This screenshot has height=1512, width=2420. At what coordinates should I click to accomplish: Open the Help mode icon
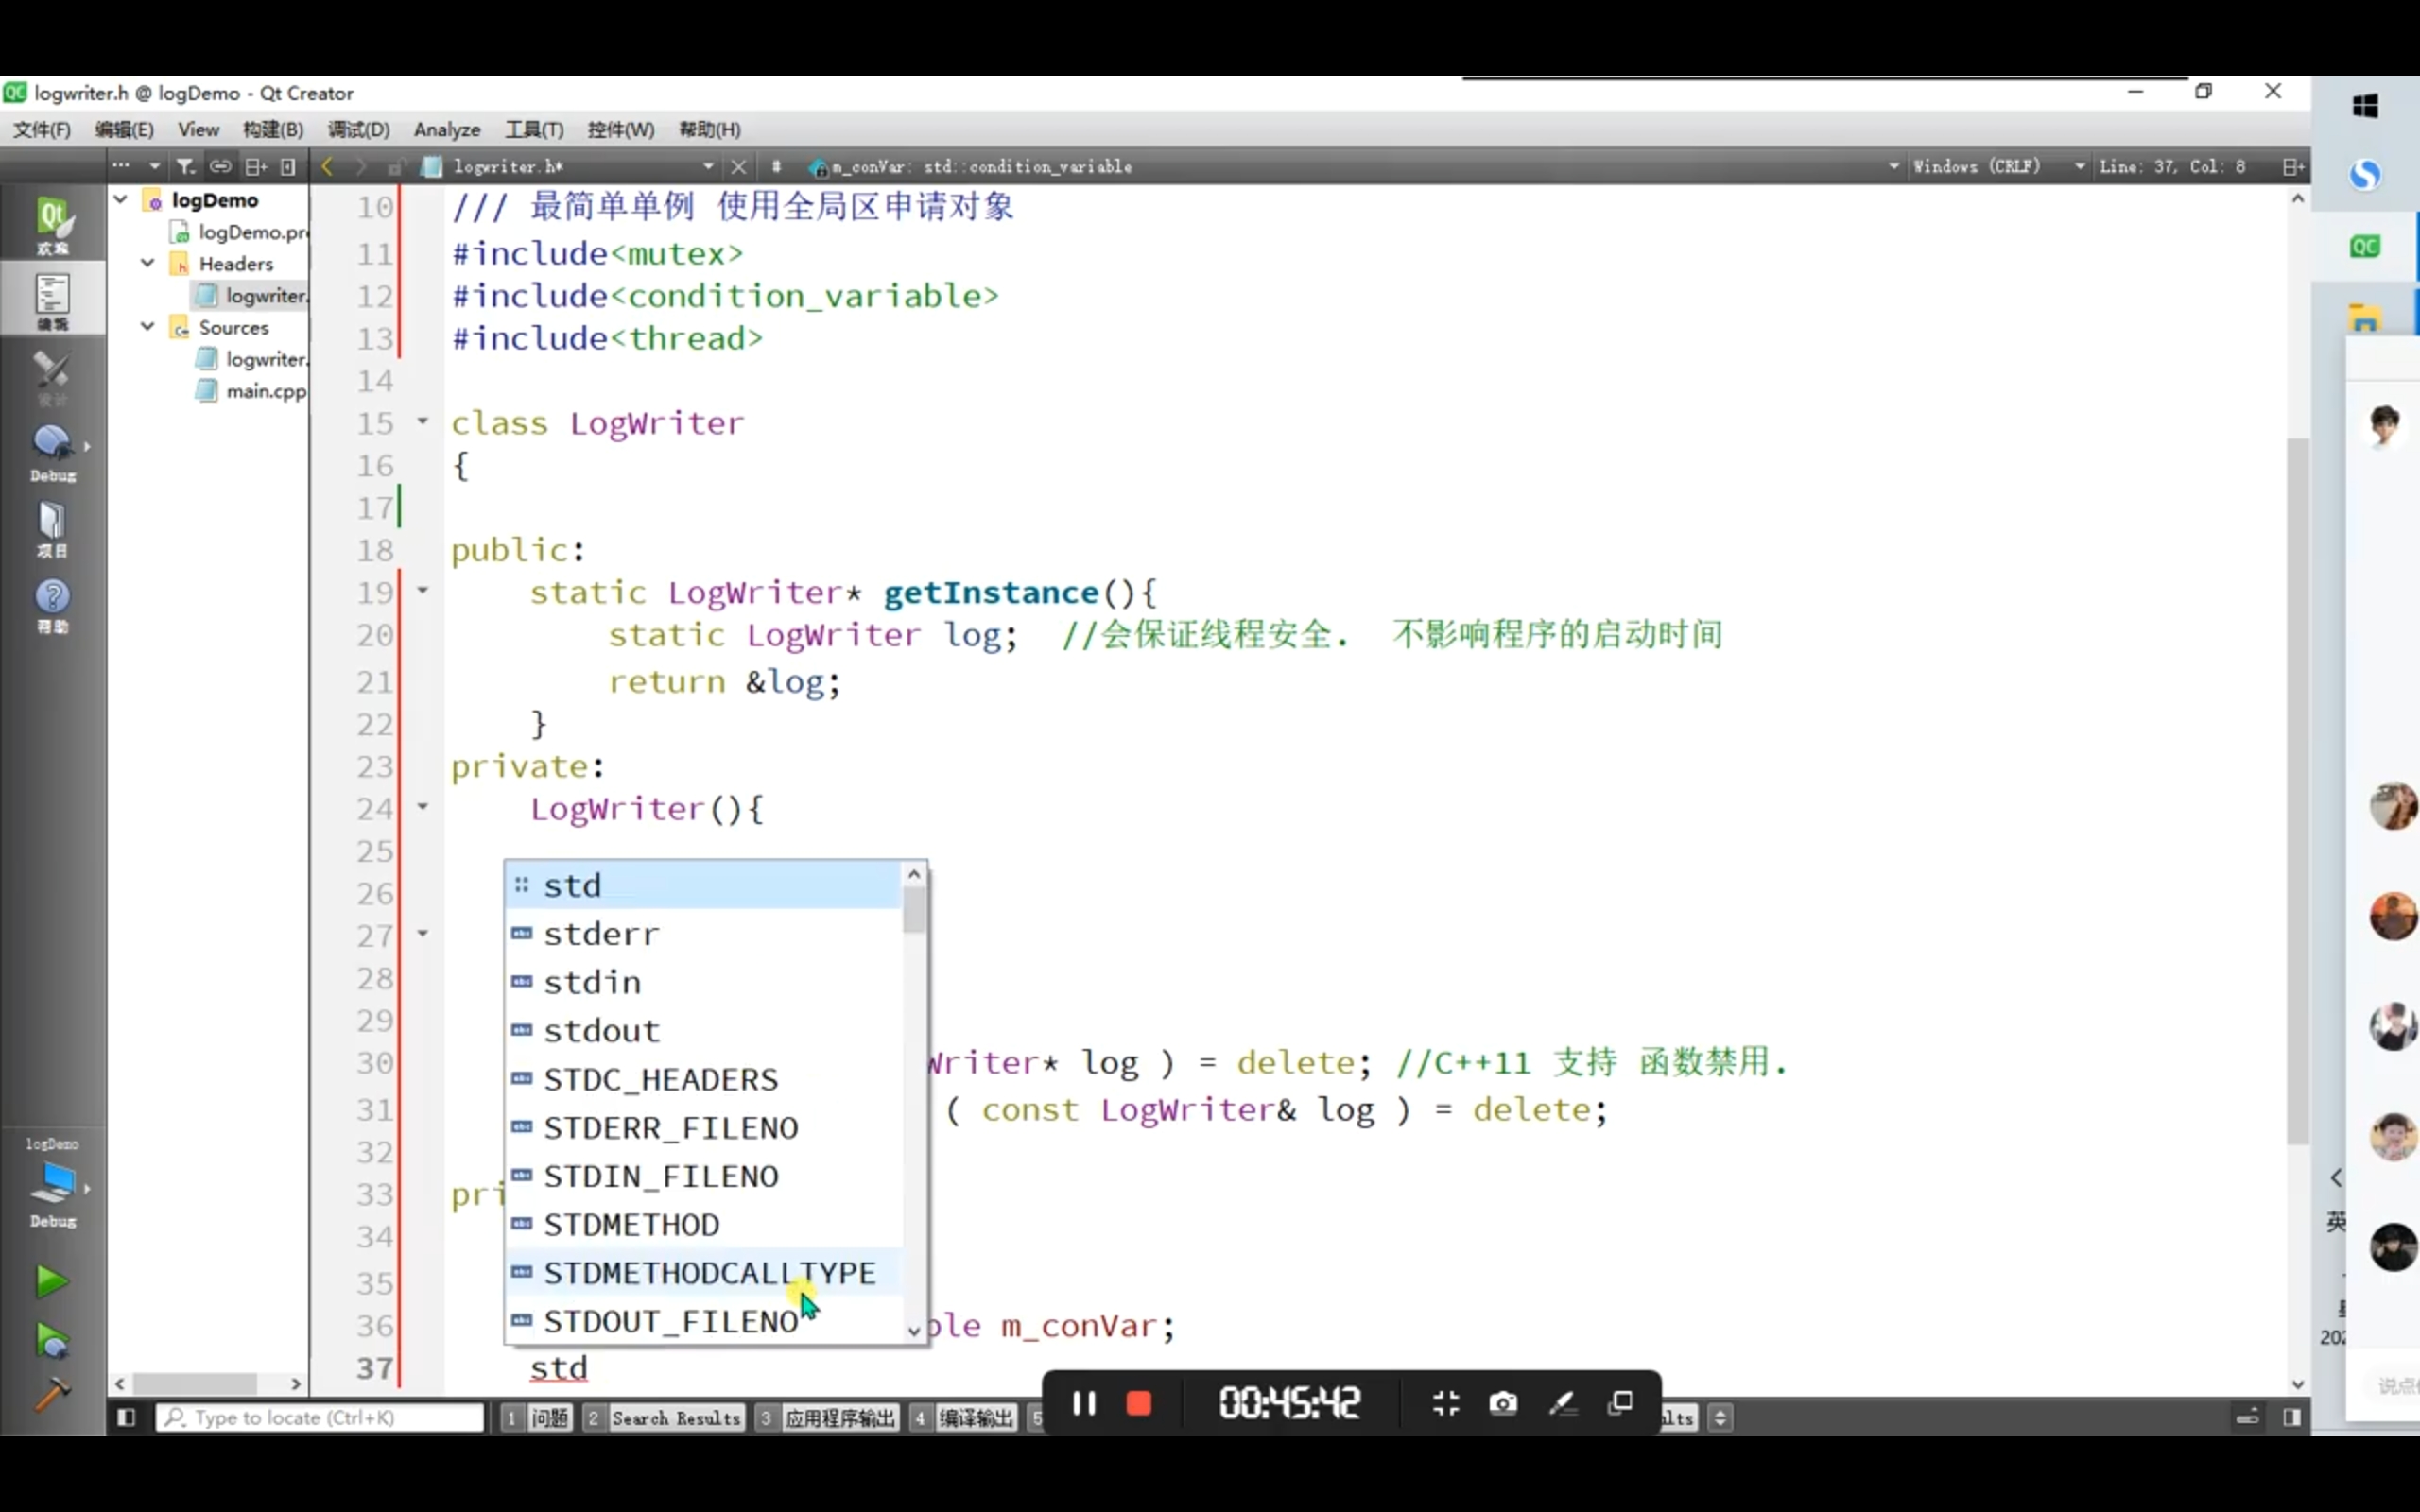tap(52, 605)
